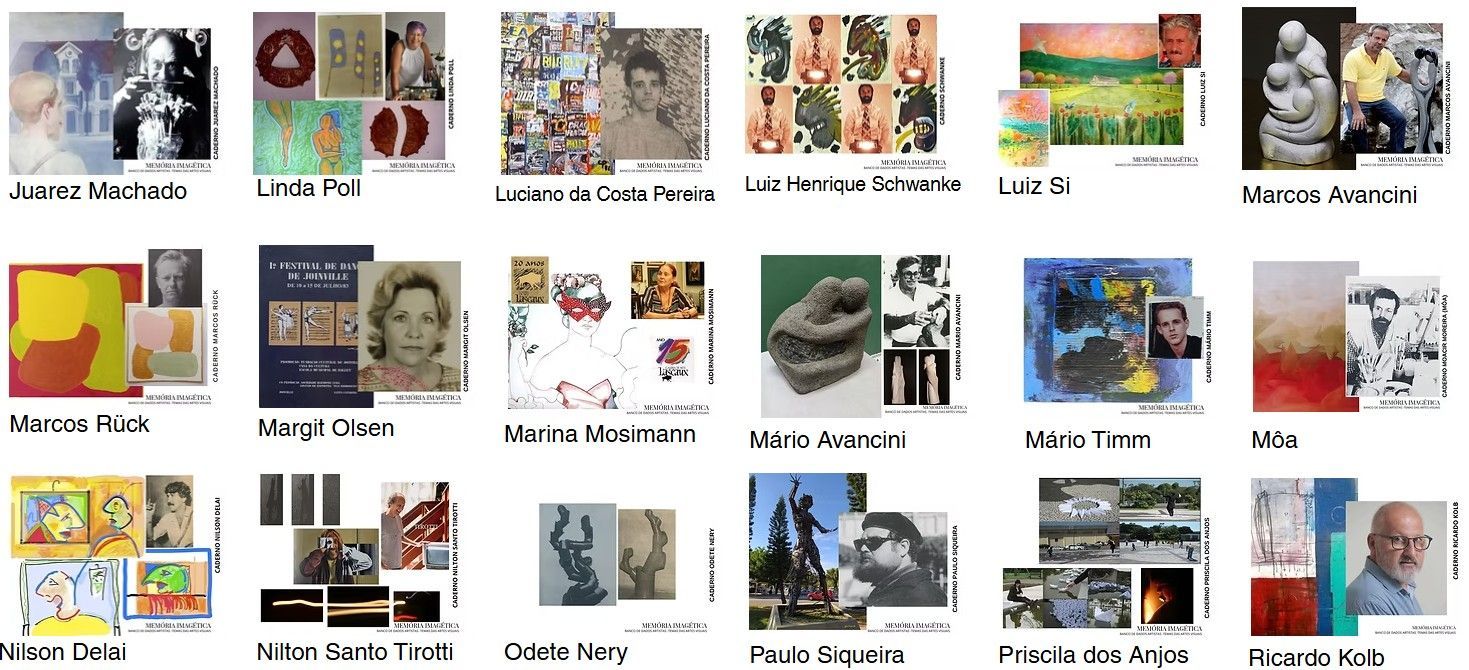The image size is (1469, 670).
Task: Open the Luiz Henrique Schwanke name link
Action: point(853,184)
